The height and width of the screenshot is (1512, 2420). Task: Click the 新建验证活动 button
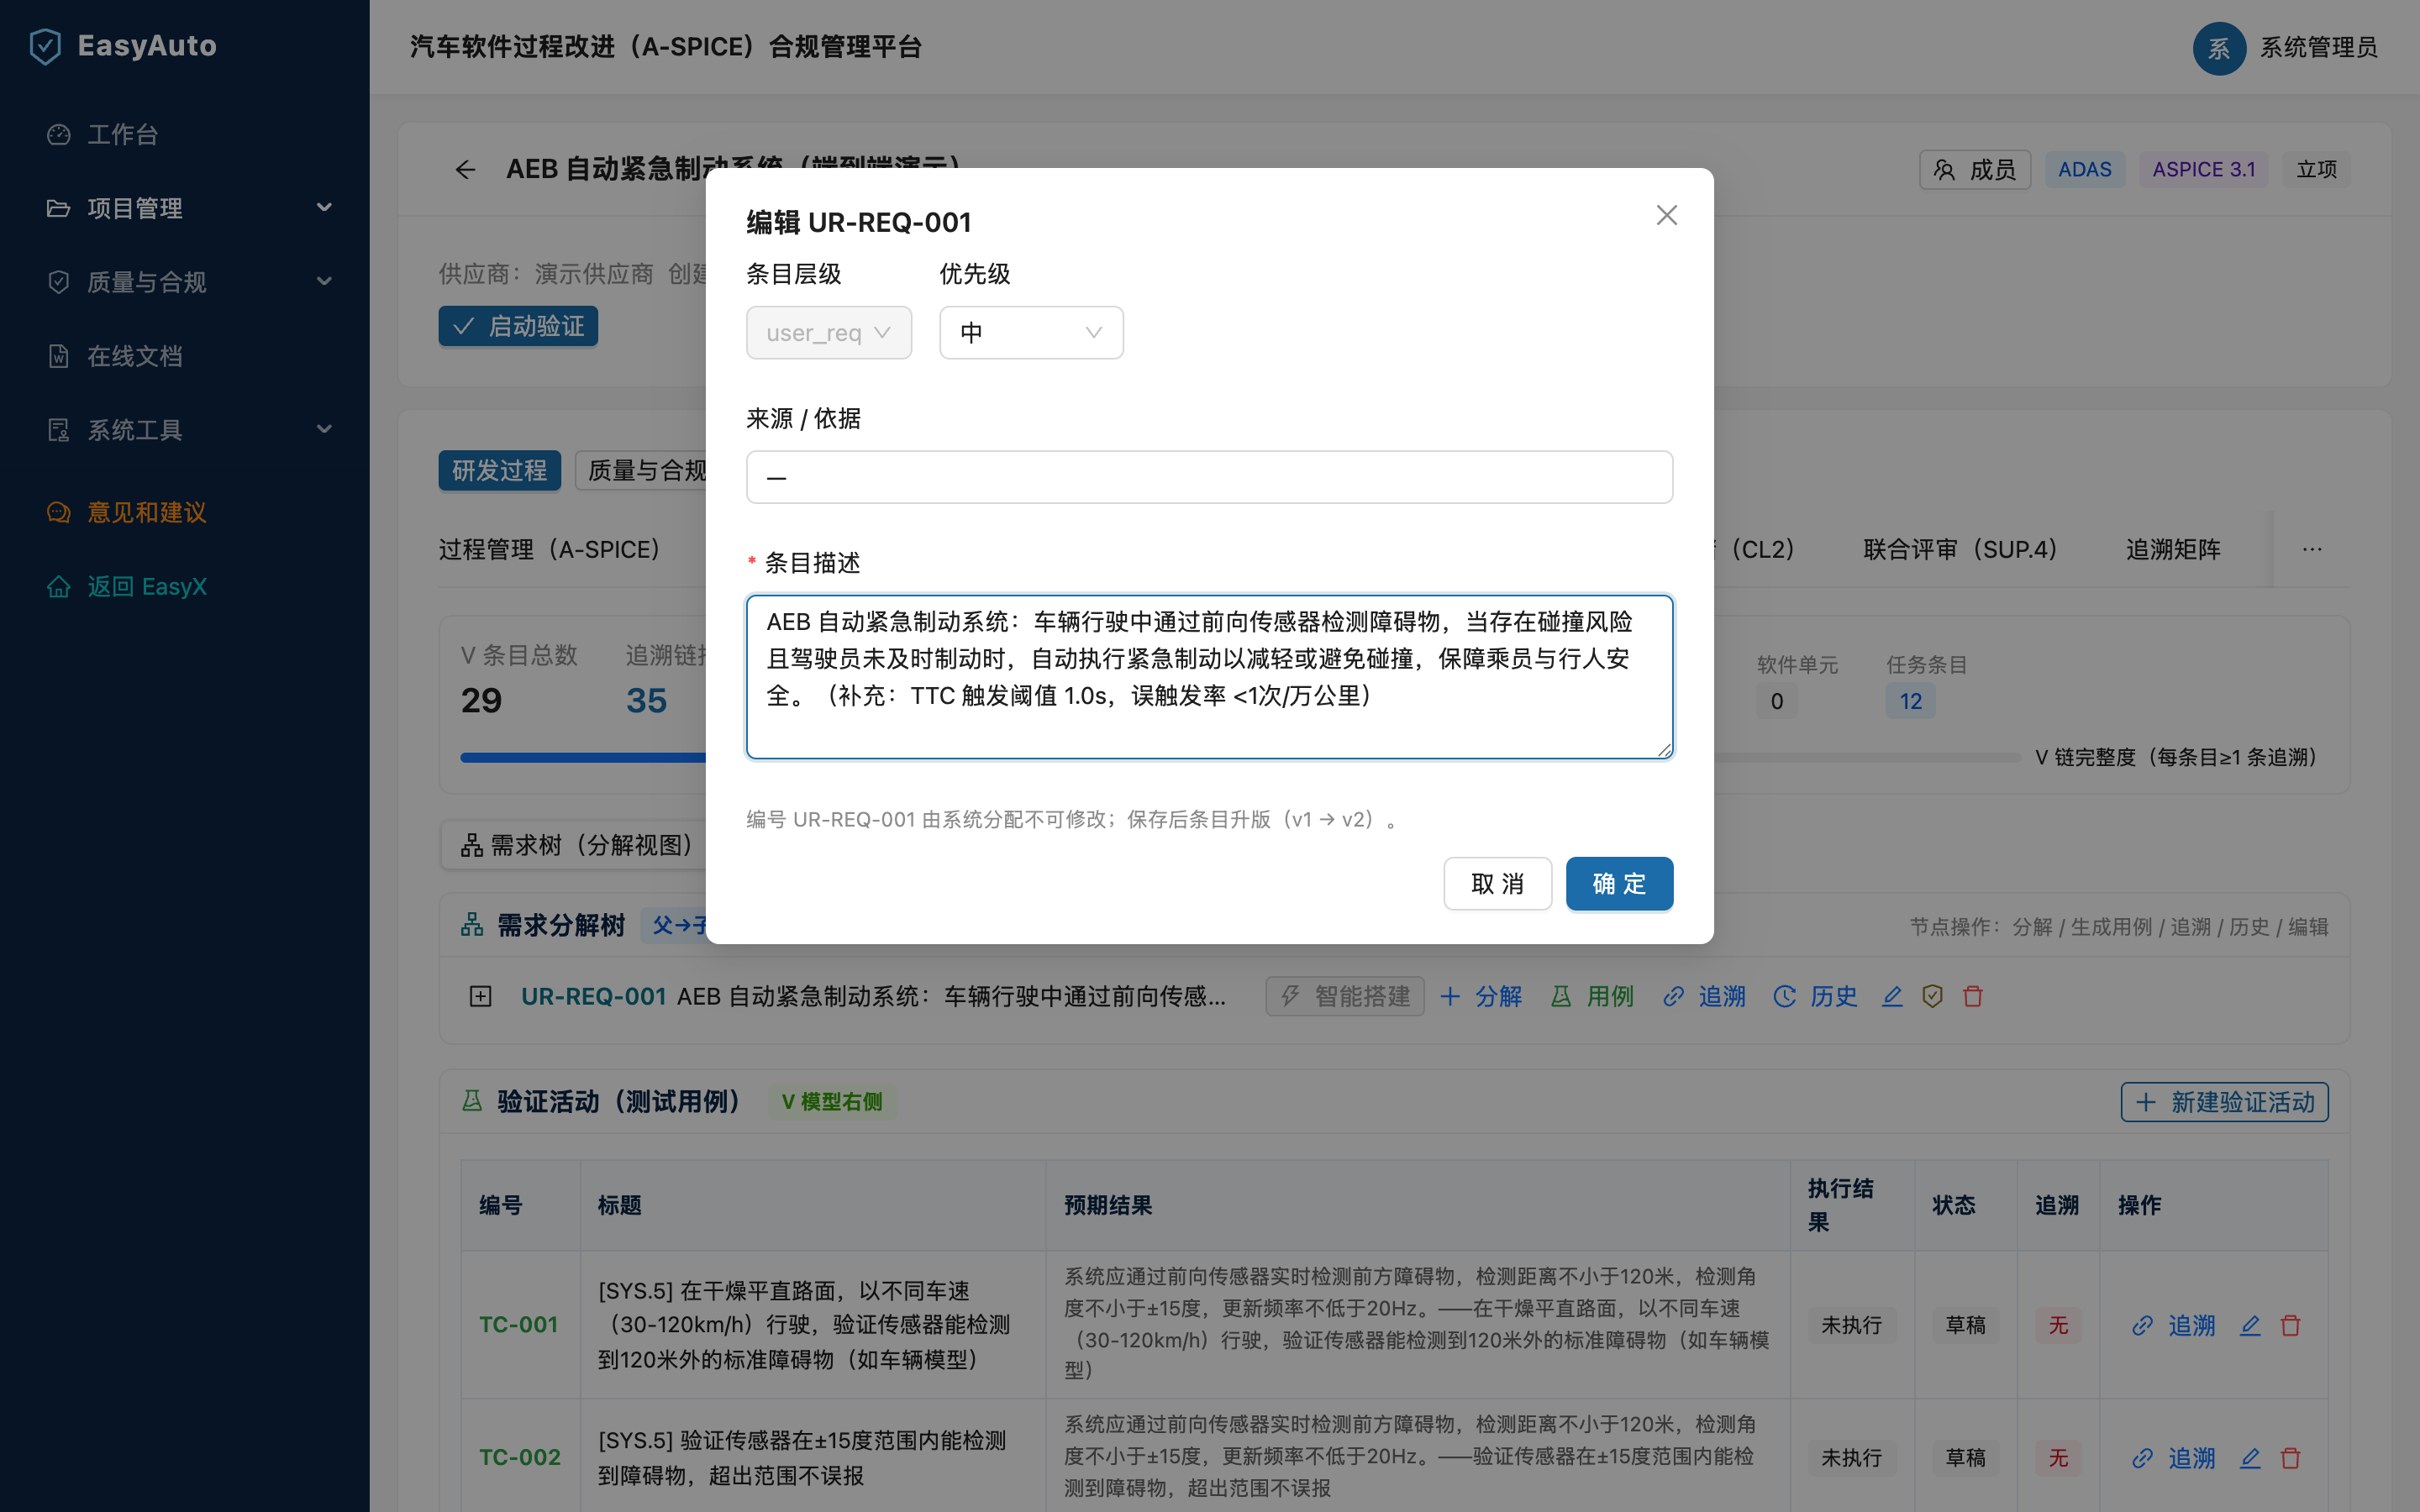2225,1102
